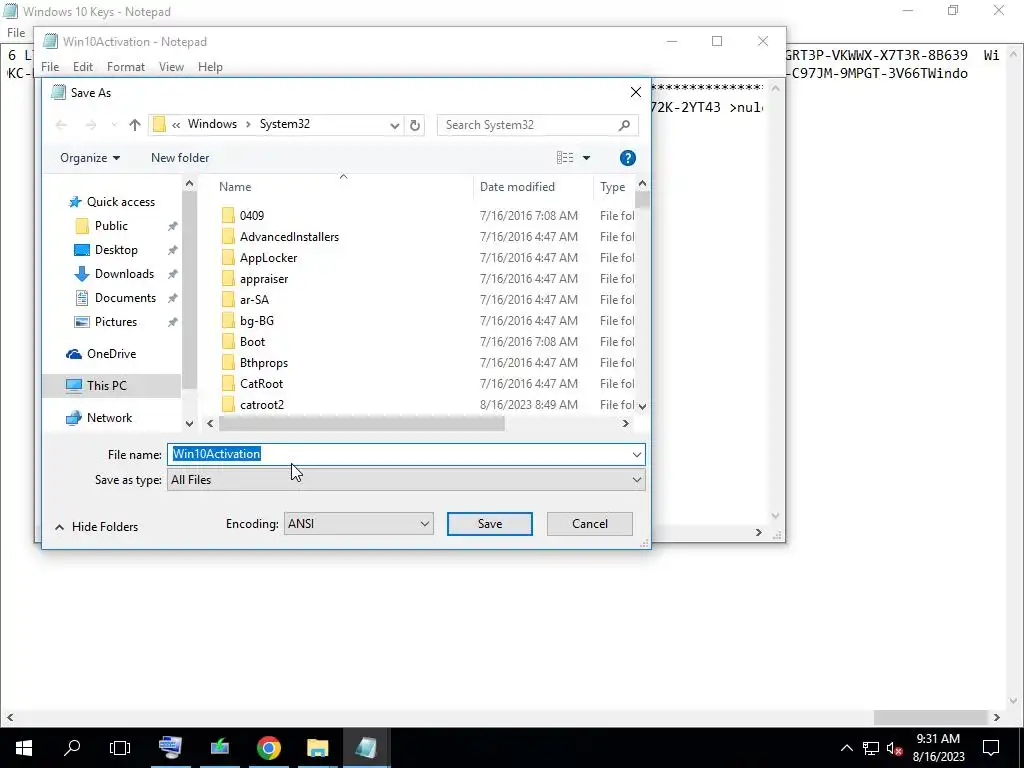Screen dimensions: 1024x768
Task: Open the Save As help icon
Action: [627, 158]
